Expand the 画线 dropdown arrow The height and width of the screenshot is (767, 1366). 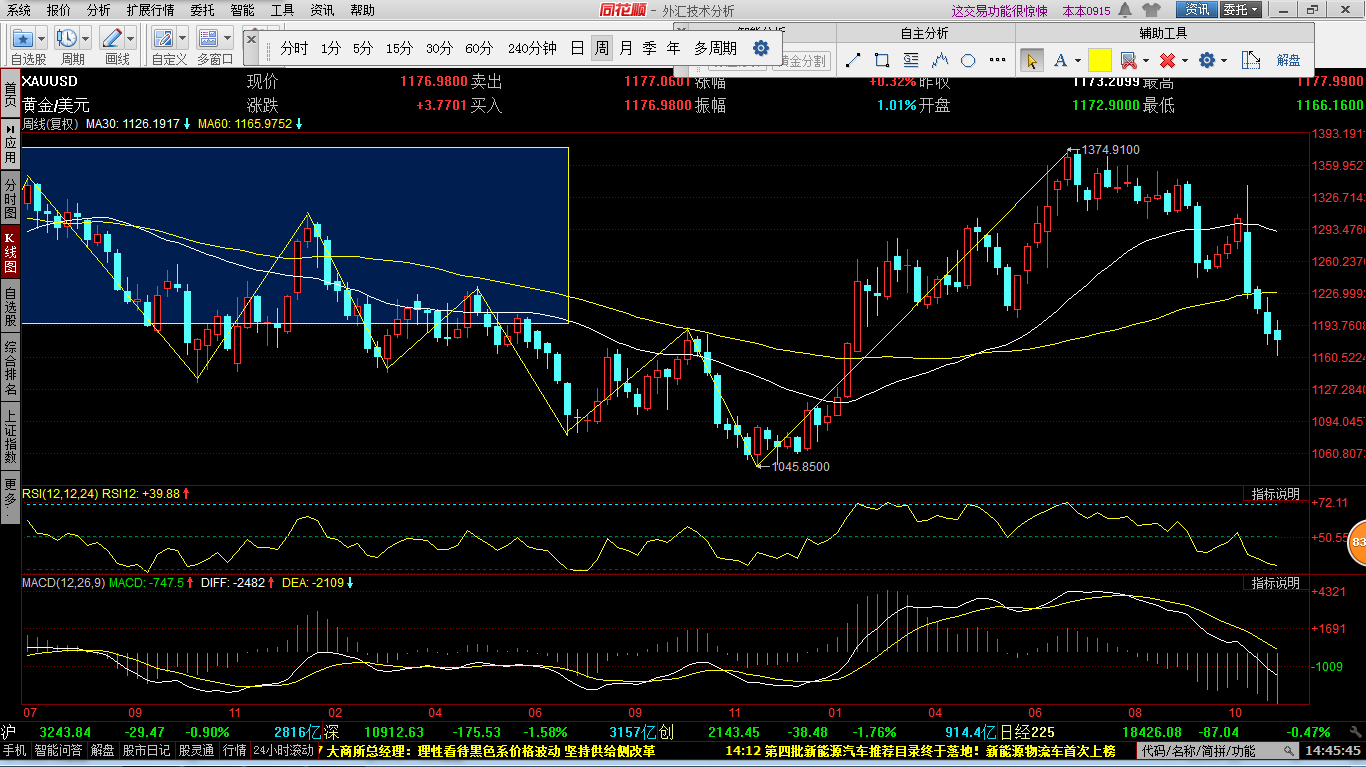[131, 39]
